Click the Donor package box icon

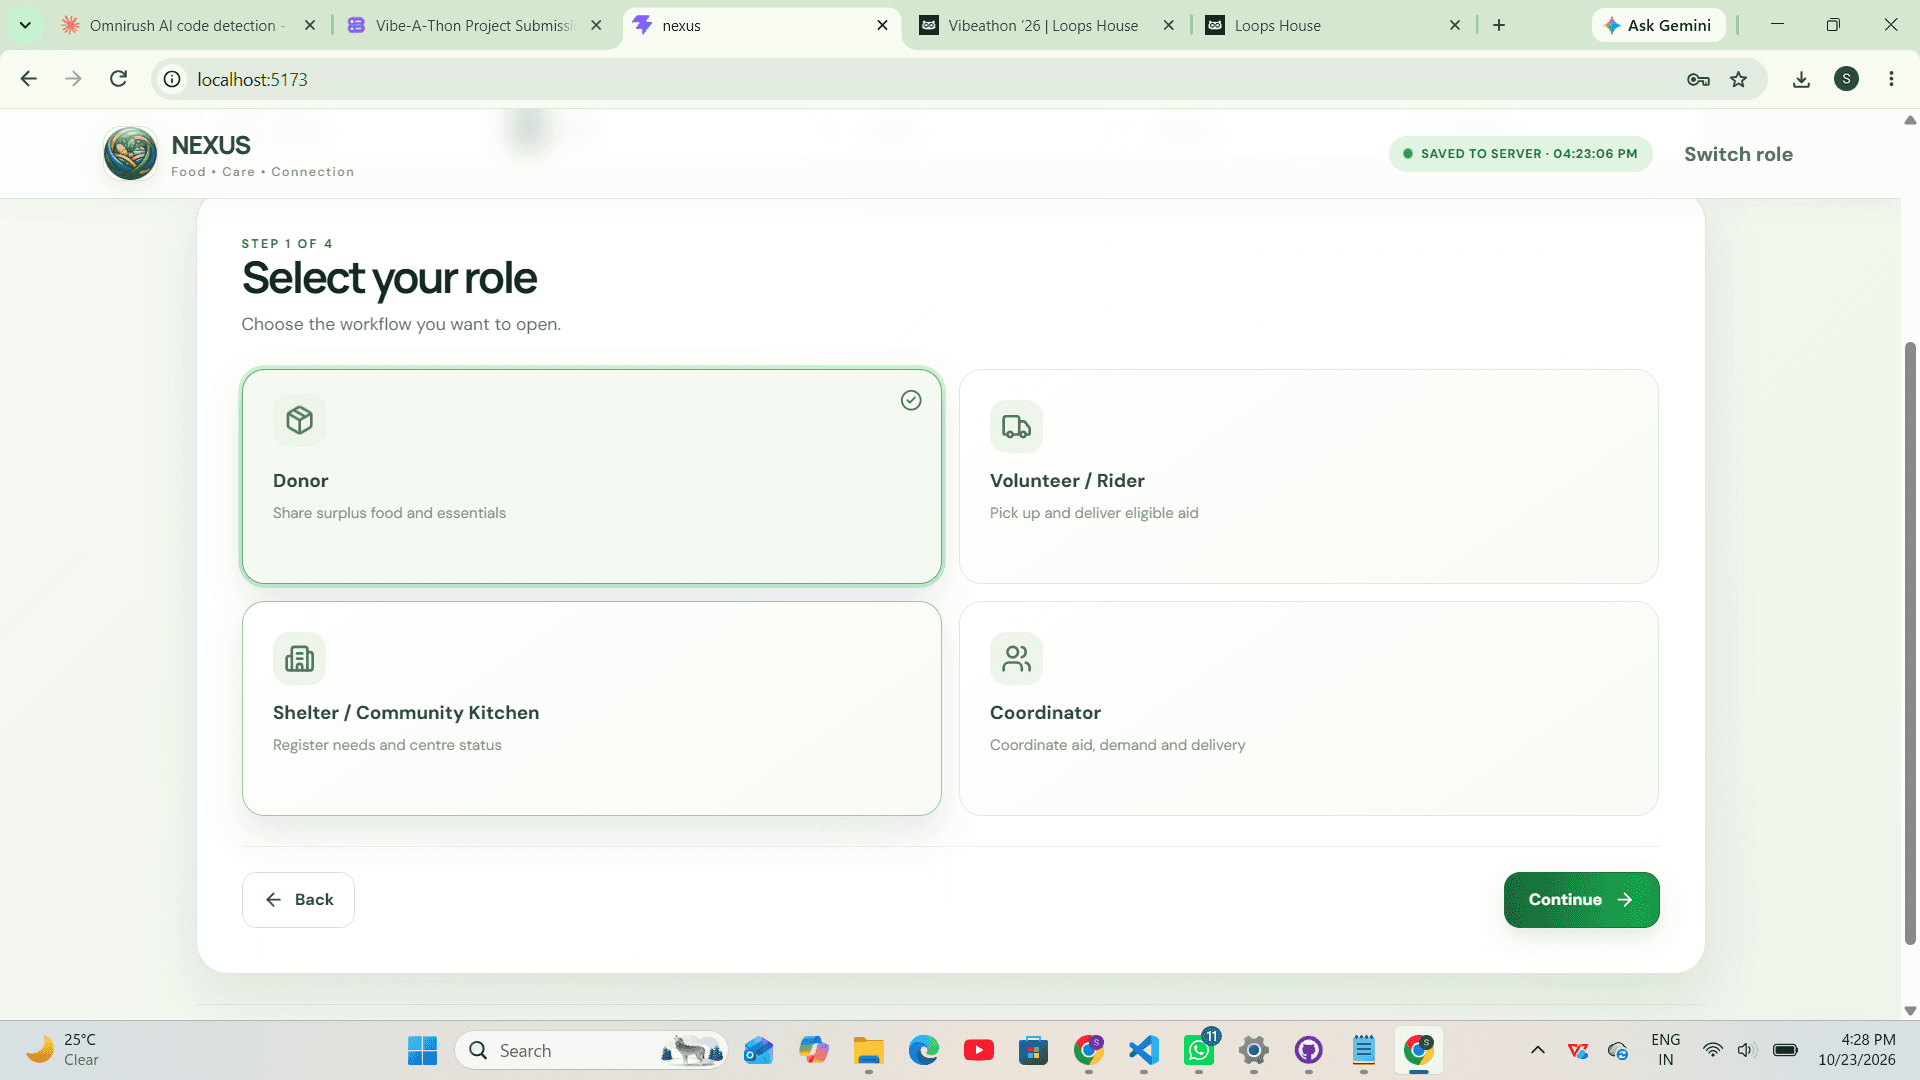299,420
